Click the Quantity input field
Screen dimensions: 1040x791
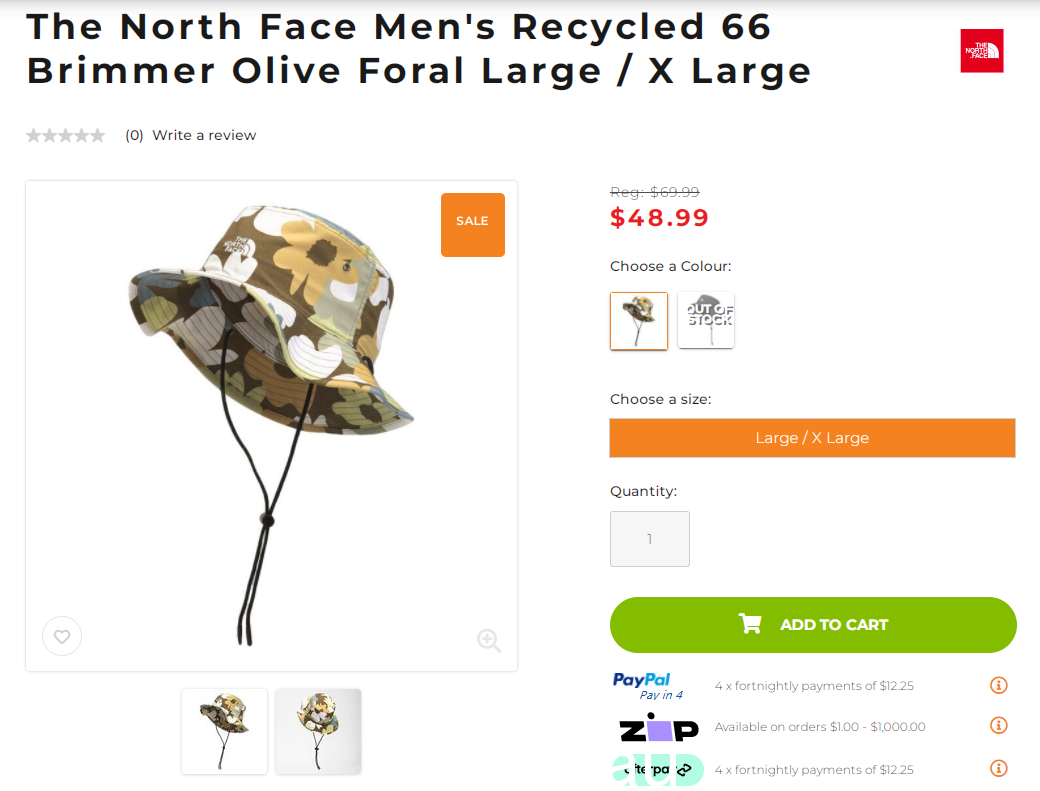(x=650, y=539)
